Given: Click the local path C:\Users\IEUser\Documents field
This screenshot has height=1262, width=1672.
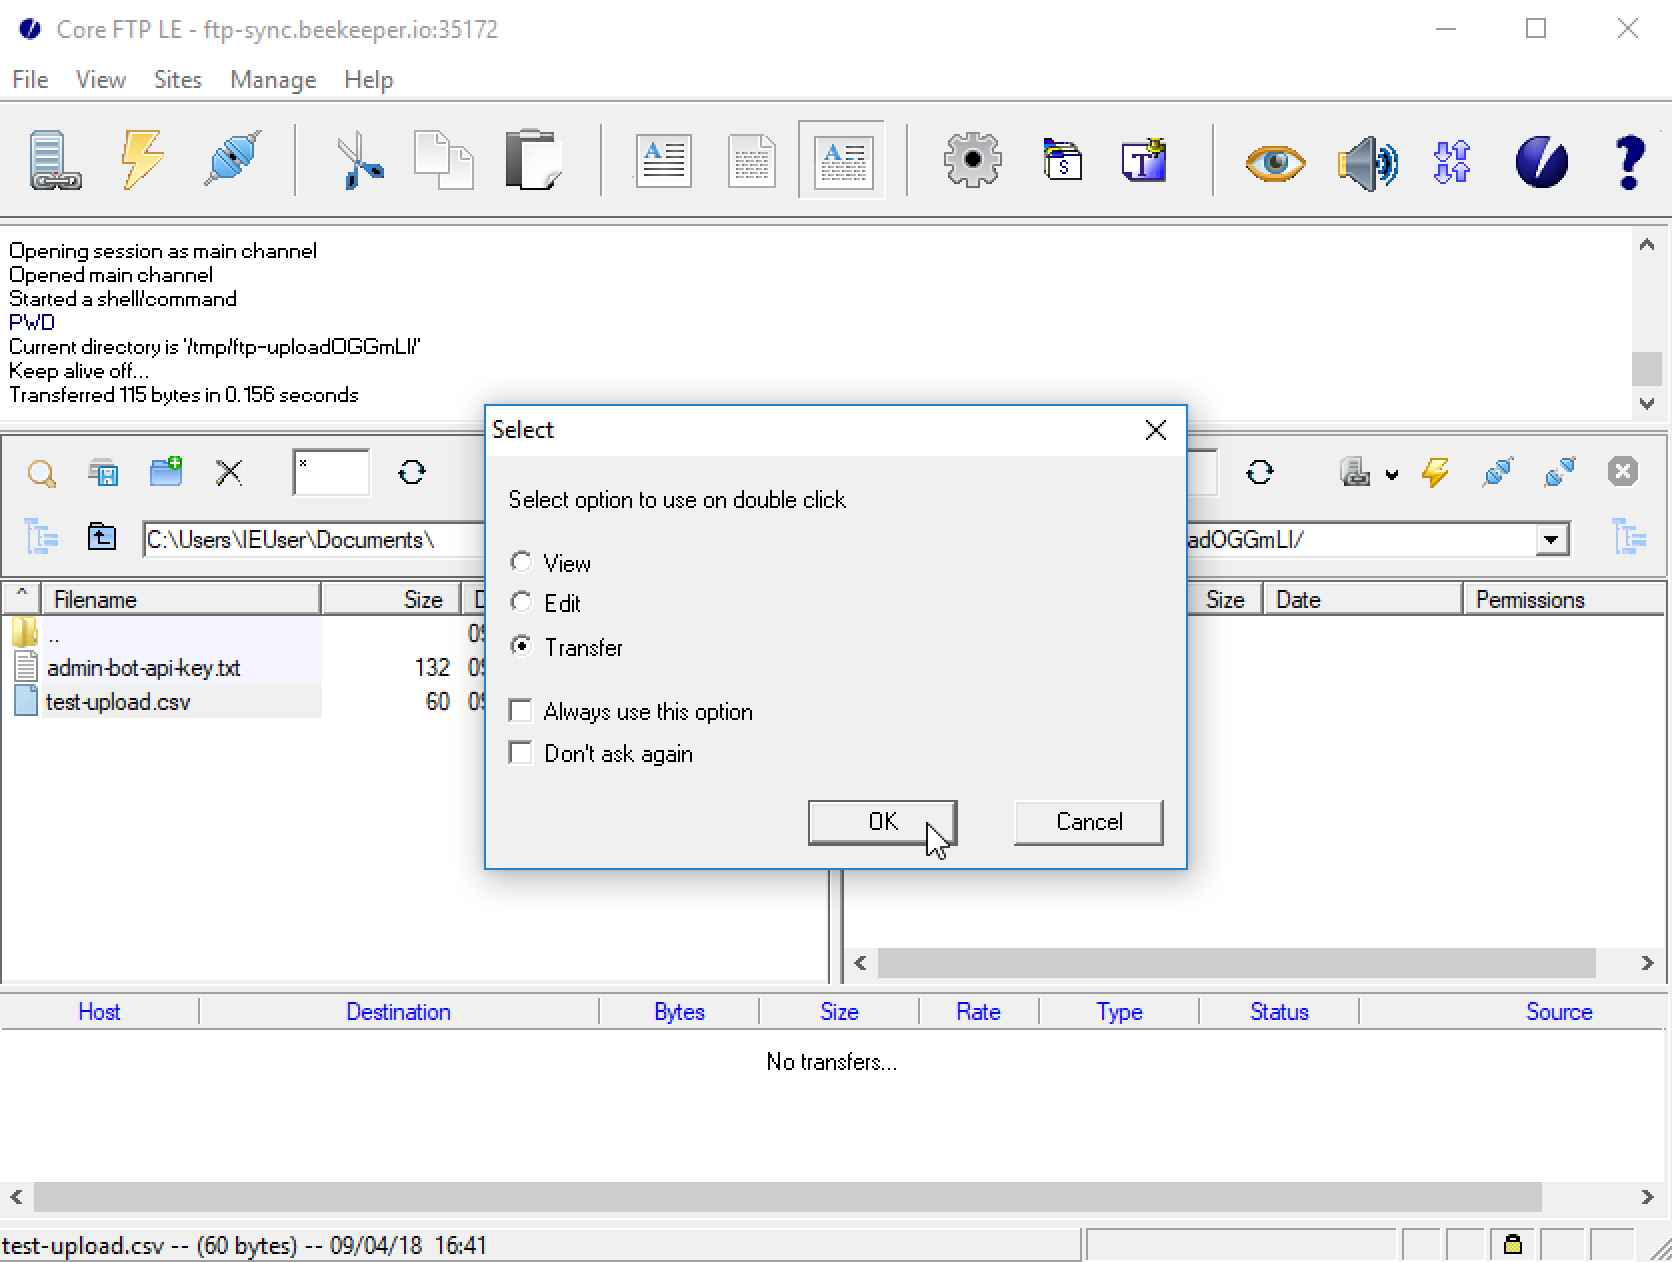Looking at the screenshot, I should click(x=315, y=540).
